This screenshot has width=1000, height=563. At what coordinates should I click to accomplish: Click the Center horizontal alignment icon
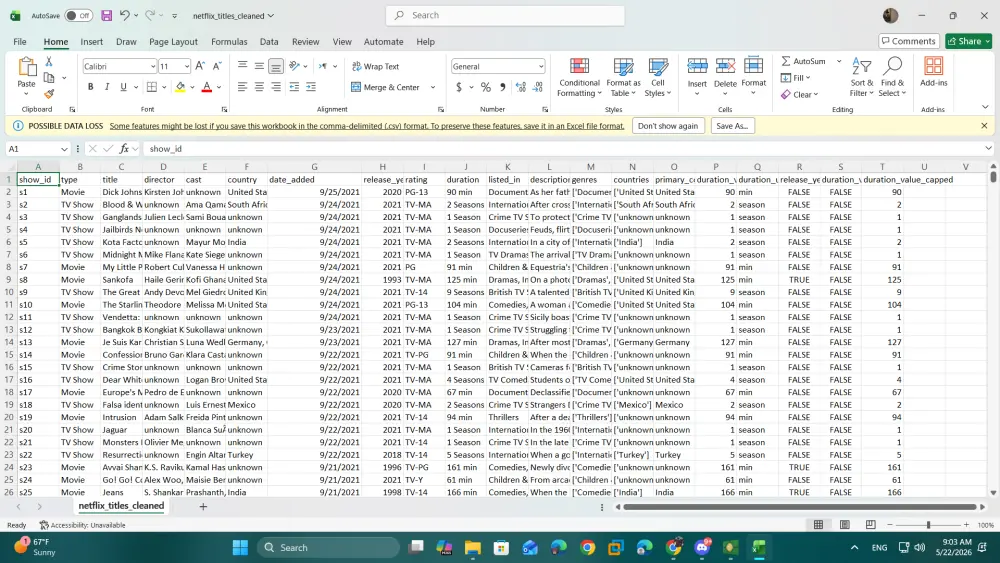pos(259,87)
